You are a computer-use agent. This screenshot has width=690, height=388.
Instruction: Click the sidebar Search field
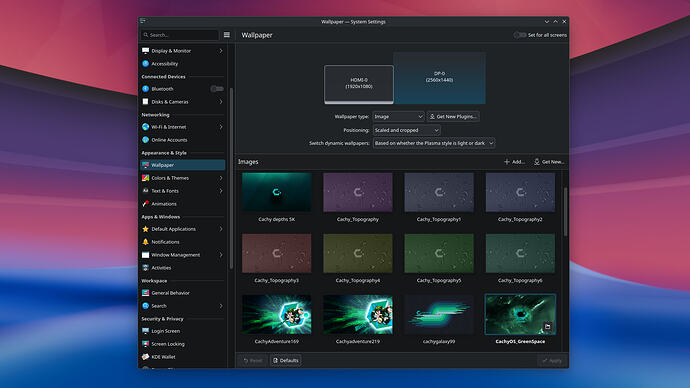pos(180,35)
